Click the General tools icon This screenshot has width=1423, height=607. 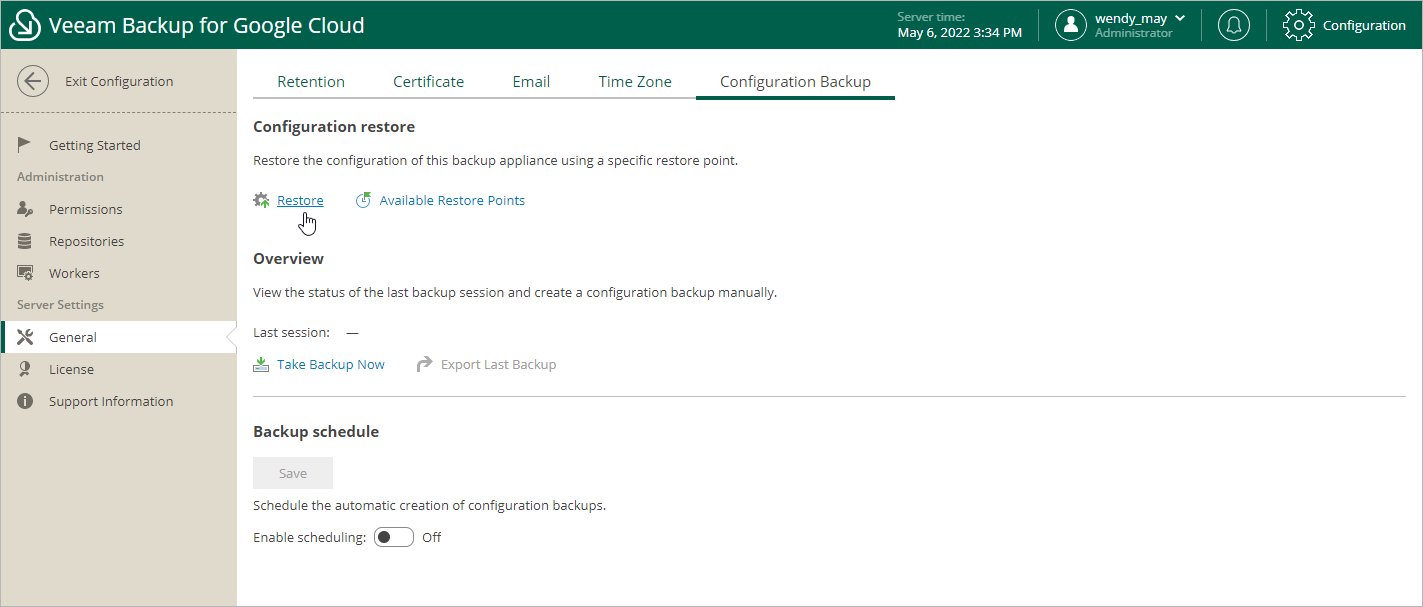click(26, 337)
